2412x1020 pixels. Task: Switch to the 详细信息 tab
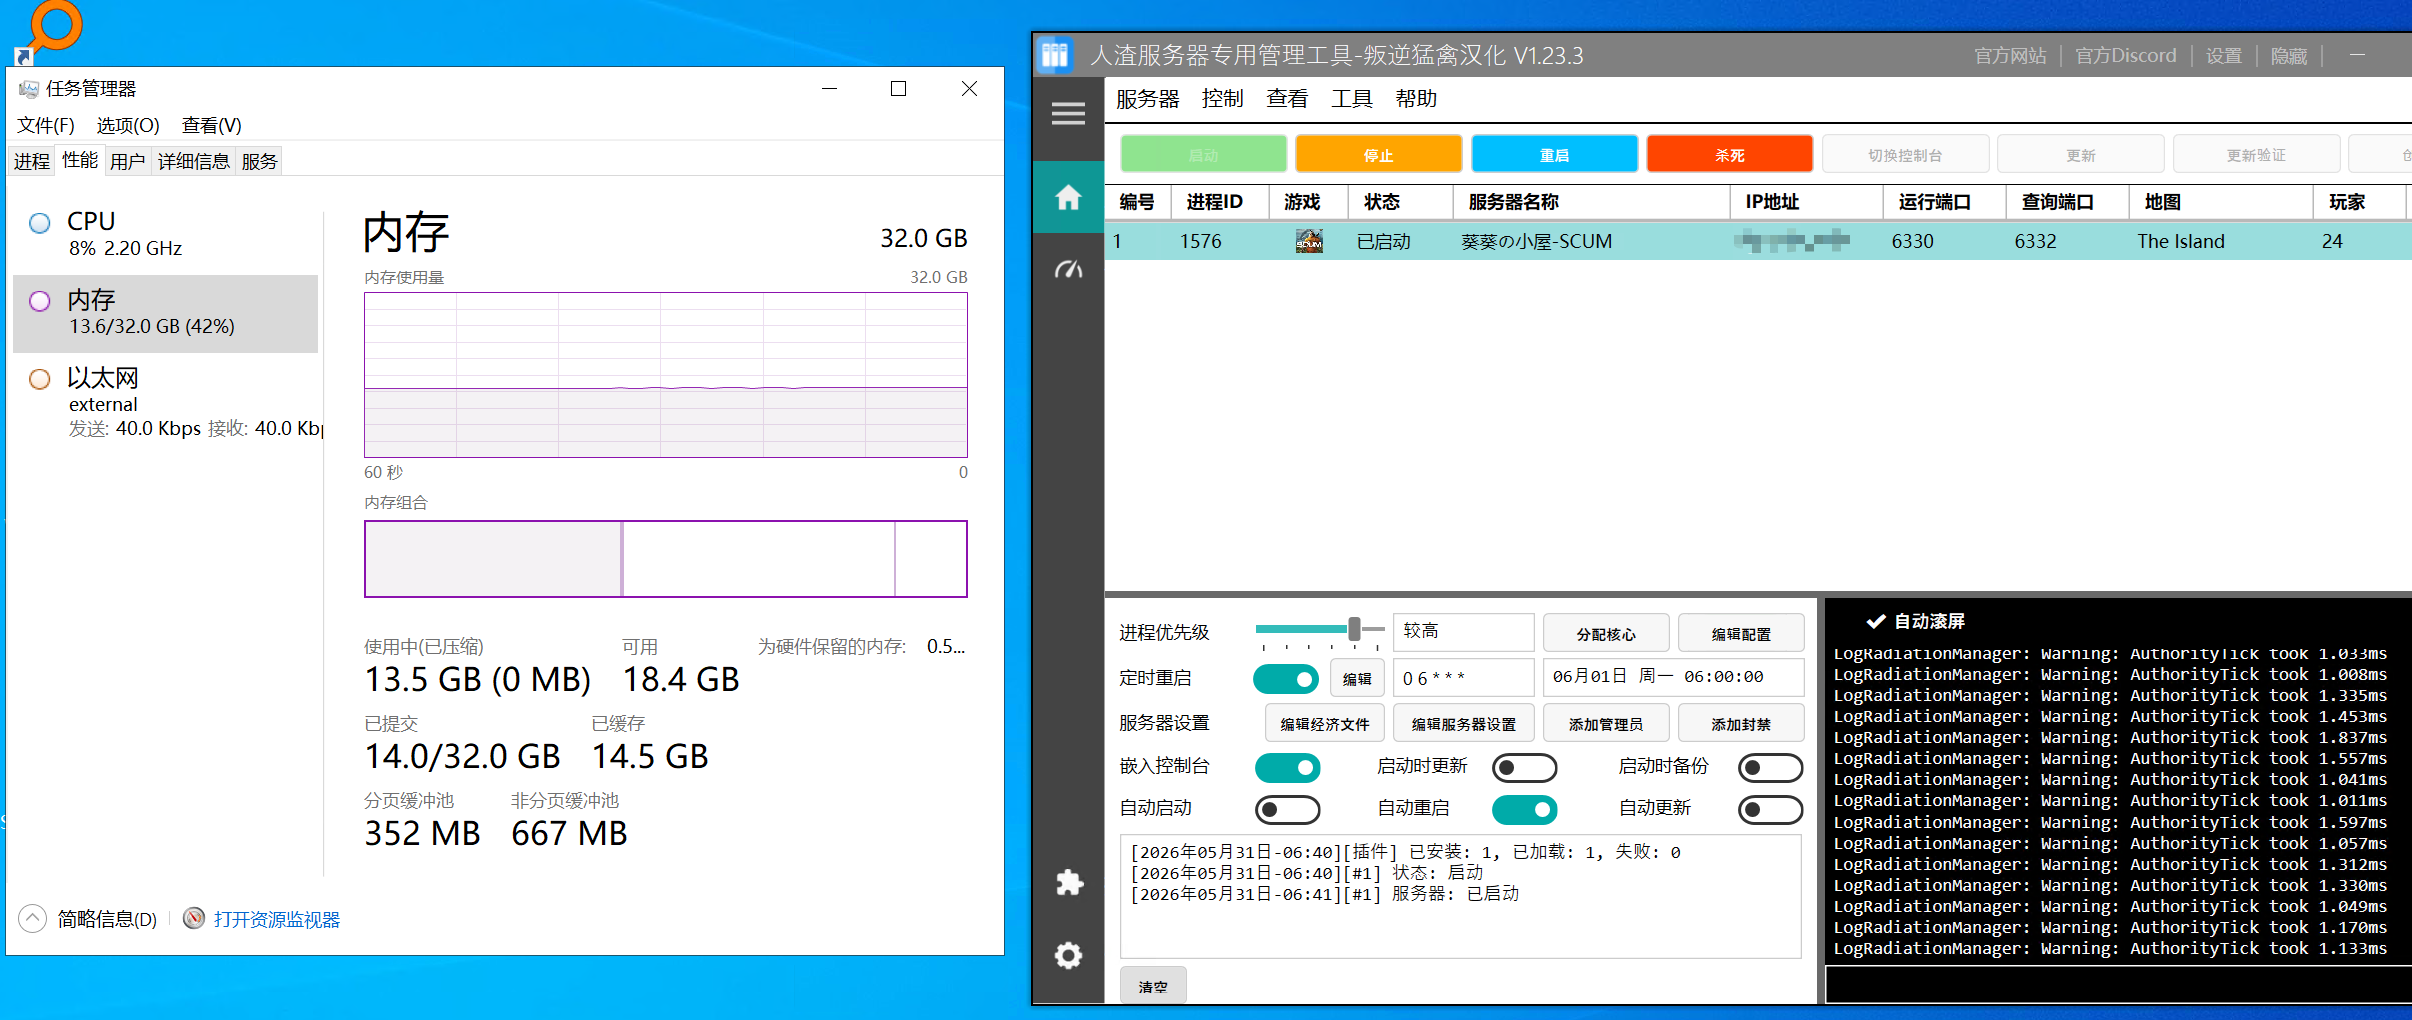point(193,161)
